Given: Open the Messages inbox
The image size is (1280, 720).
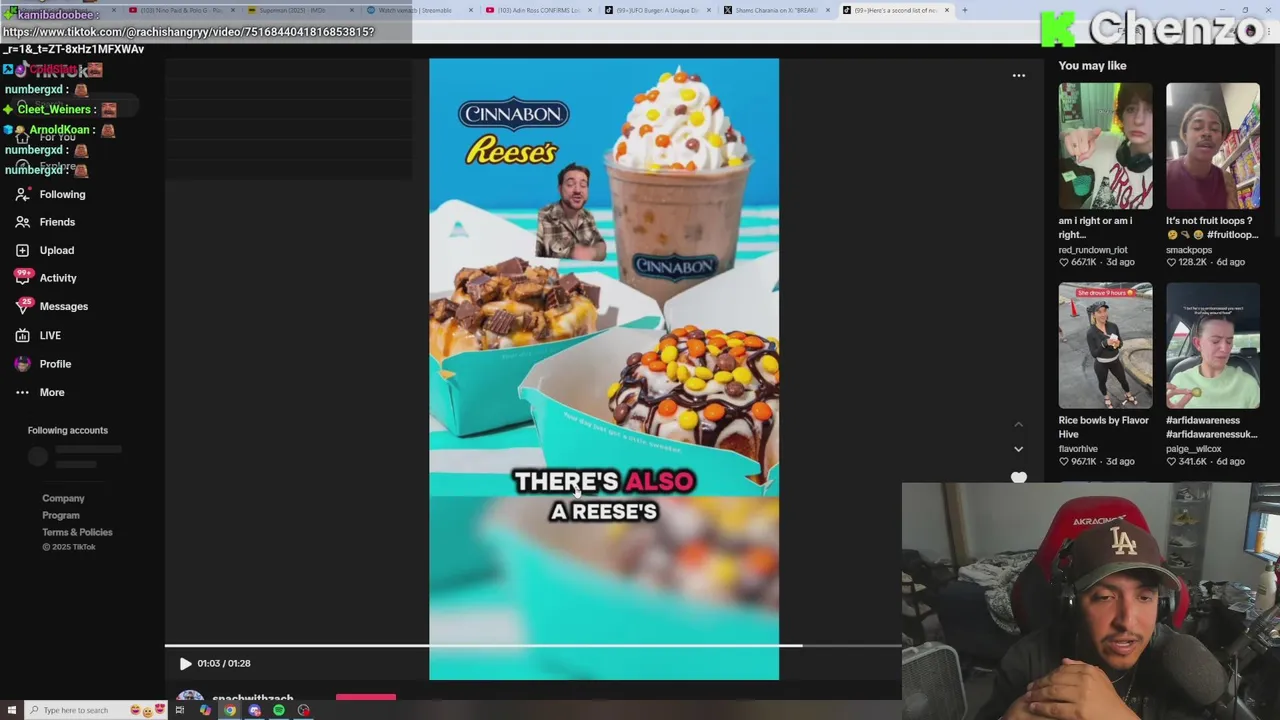Looking at the screenshot, I should [x=52, y=306].
